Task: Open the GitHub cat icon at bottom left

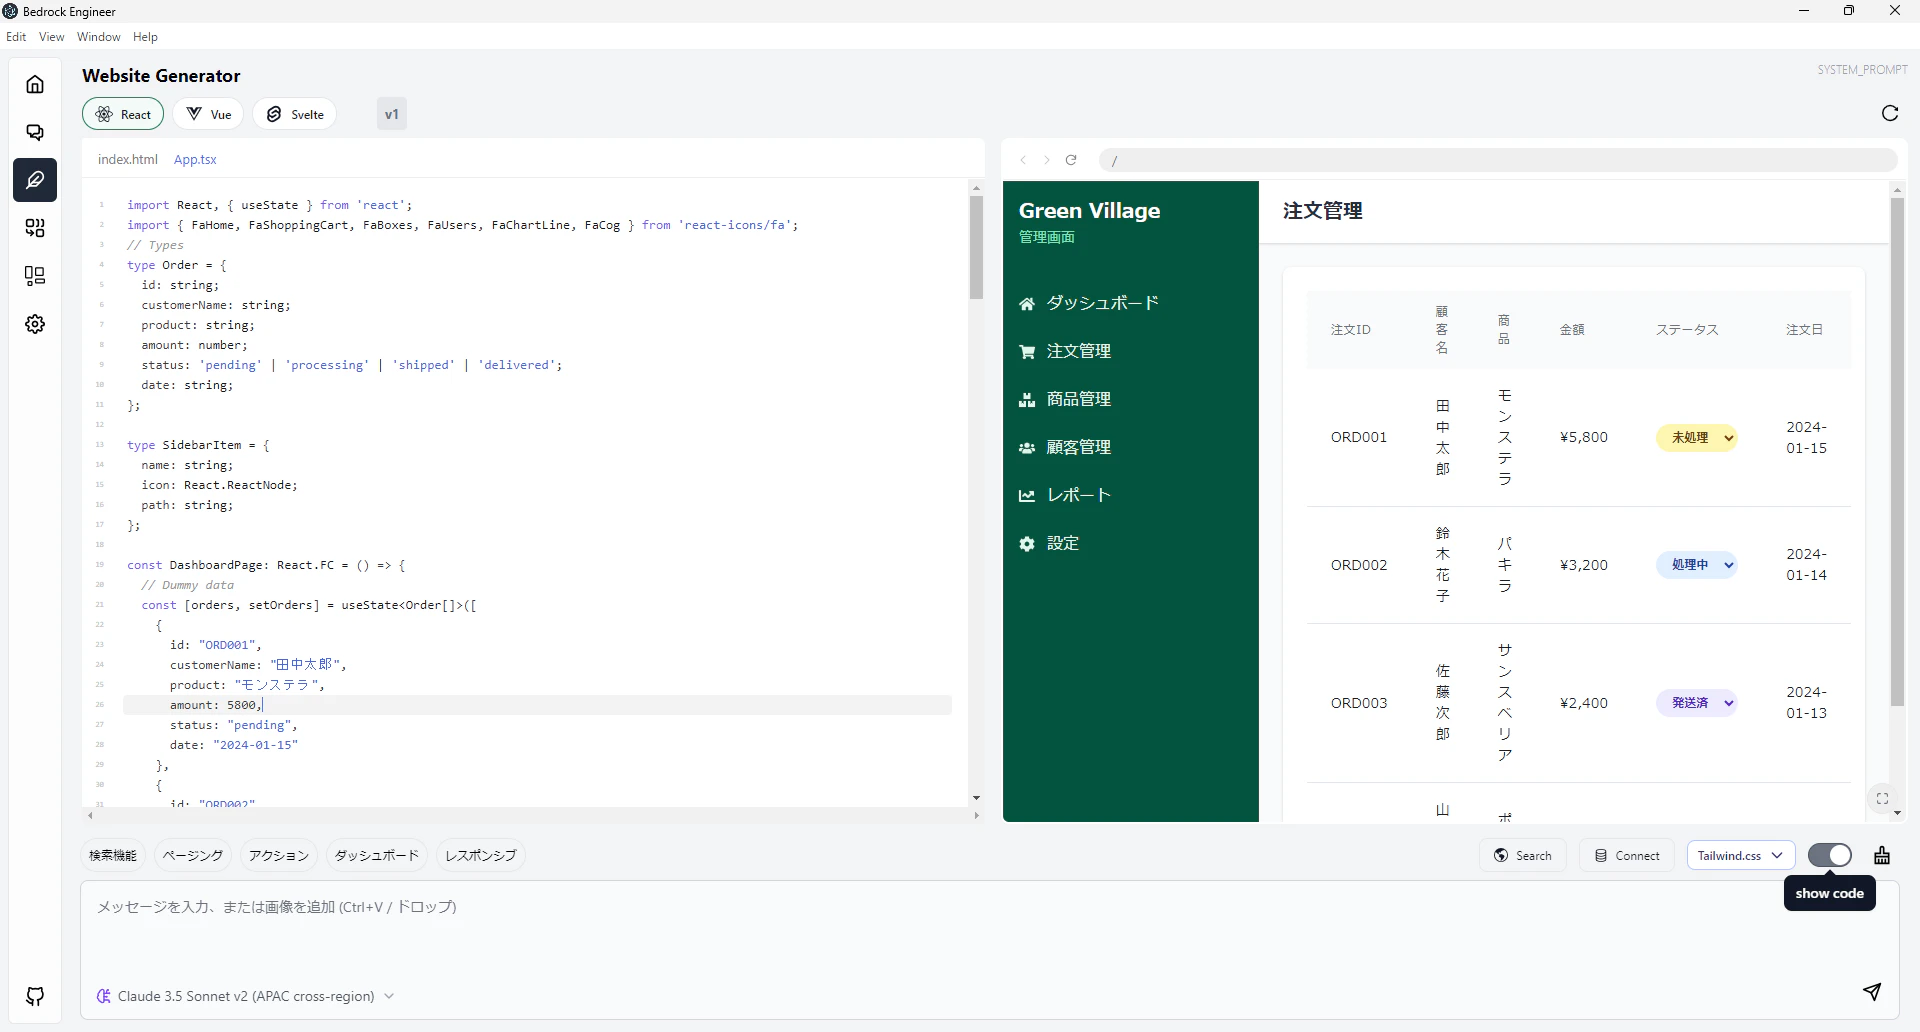Action: [35, 996]
